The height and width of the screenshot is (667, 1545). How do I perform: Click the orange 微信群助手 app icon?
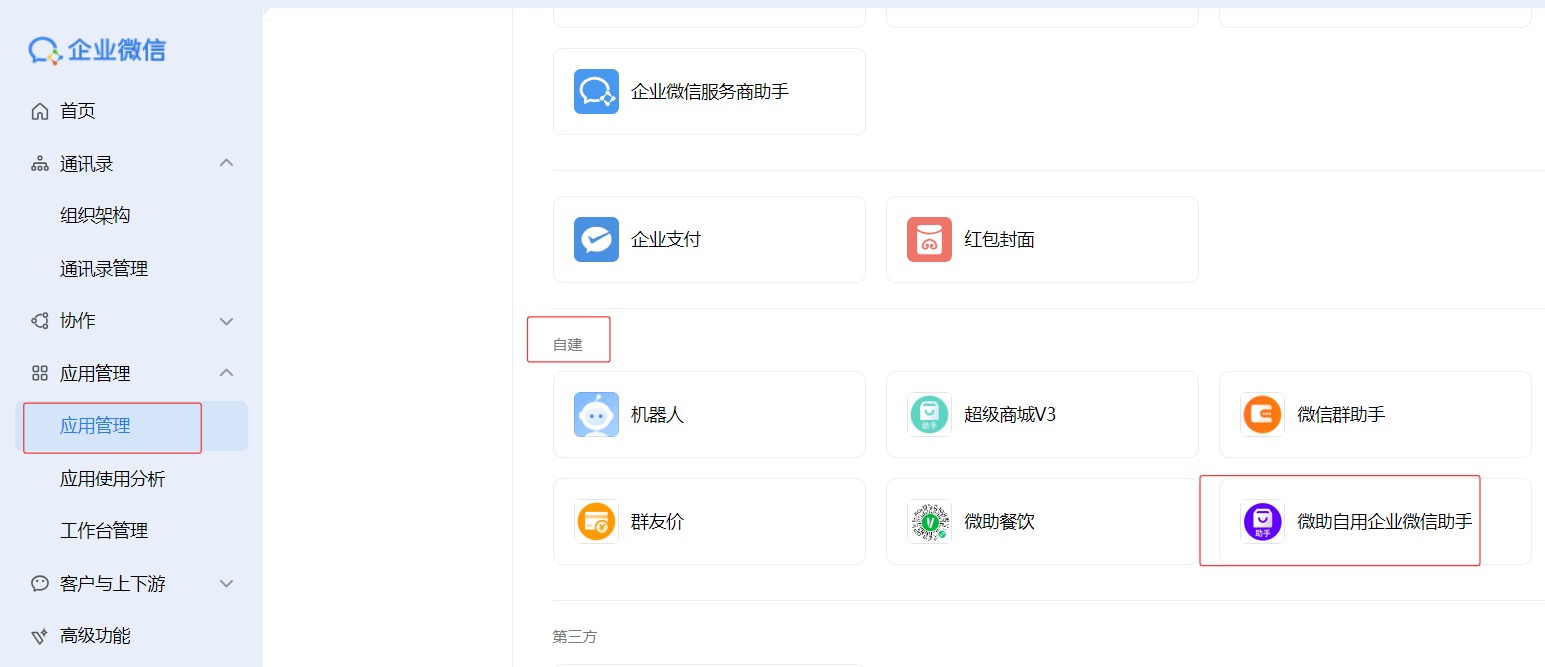(x=1262, y=414)
